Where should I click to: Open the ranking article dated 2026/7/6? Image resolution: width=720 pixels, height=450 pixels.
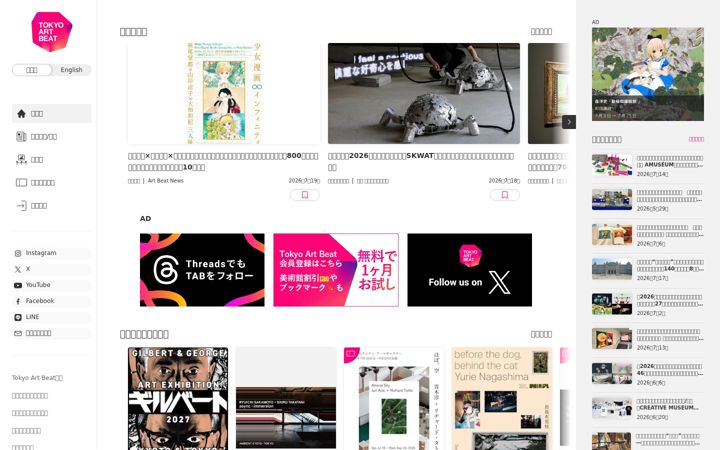click(x=647, y=235)
